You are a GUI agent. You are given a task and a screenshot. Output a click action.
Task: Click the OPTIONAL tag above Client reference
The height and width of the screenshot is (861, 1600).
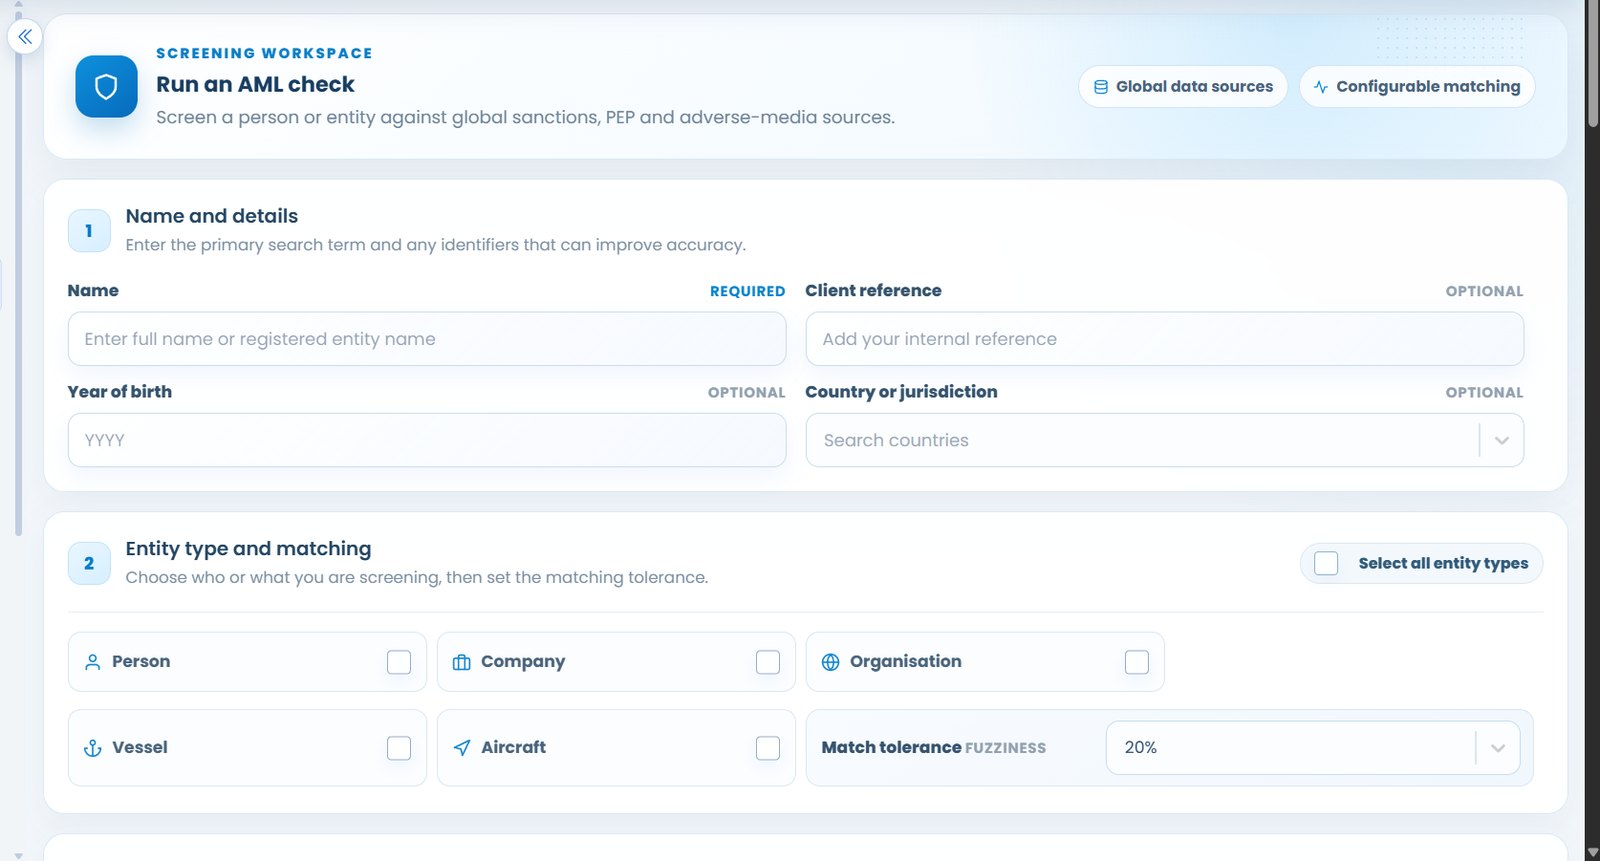click(x=1485, y=291)
